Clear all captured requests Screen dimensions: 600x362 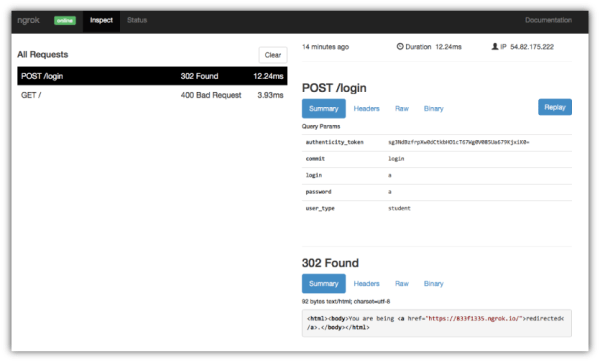point(273,55)
